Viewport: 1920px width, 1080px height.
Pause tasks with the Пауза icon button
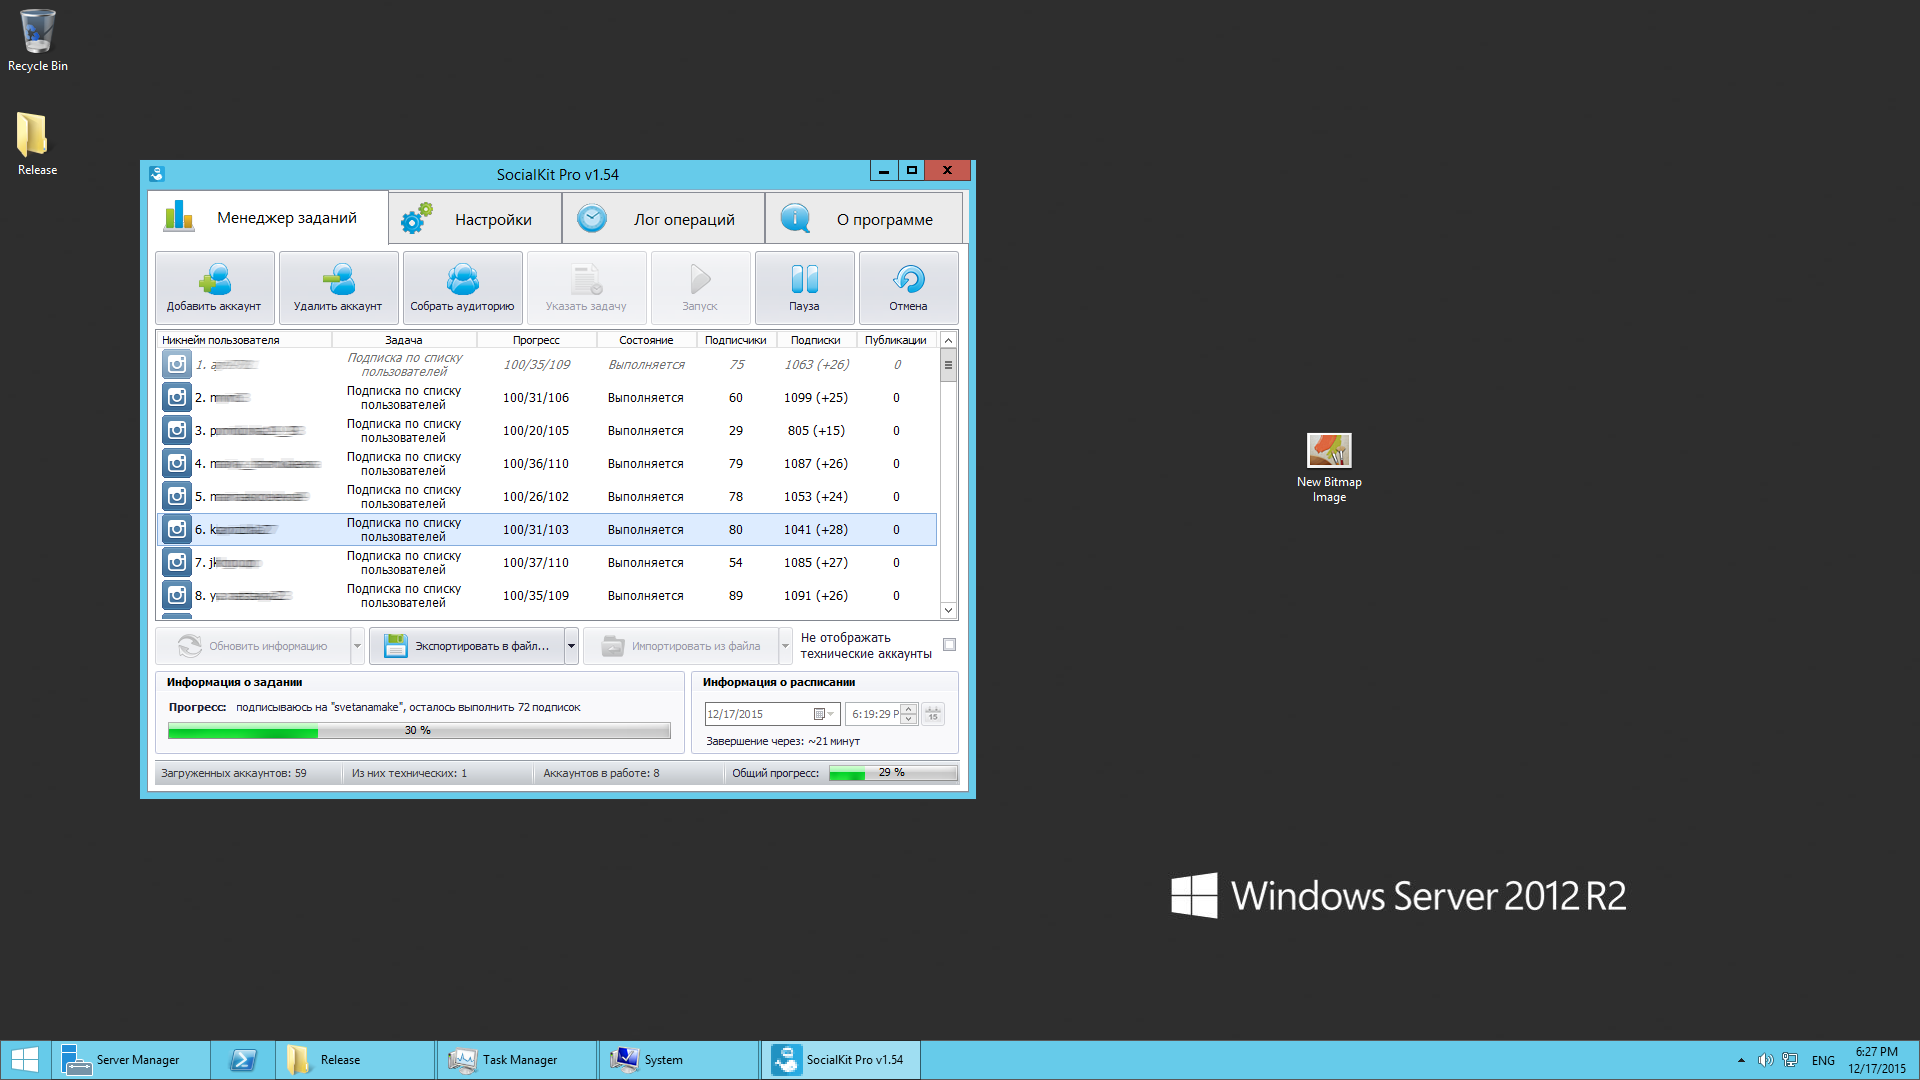pos(804,288)
